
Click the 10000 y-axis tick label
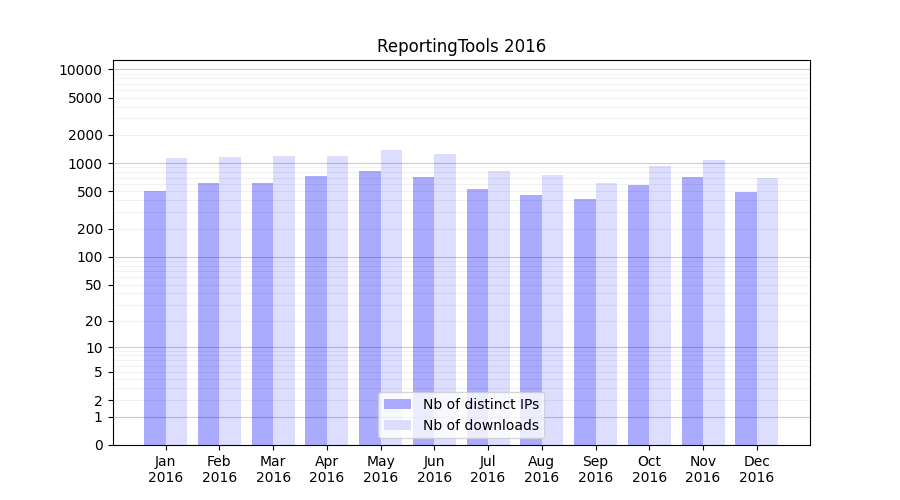[80, 70]
